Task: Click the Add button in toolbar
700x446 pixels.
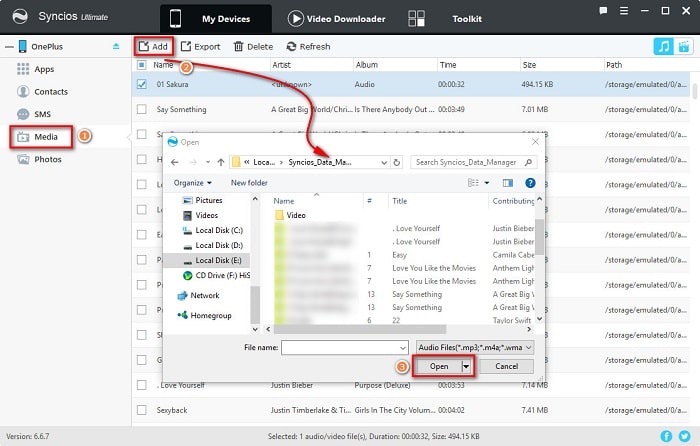Action: click(x=153, y=46)
